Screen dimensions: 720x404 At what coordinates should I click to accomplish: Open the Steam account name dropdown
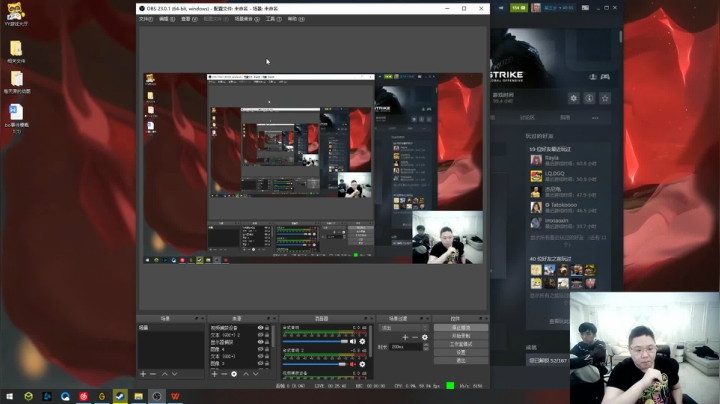(558, 8)
